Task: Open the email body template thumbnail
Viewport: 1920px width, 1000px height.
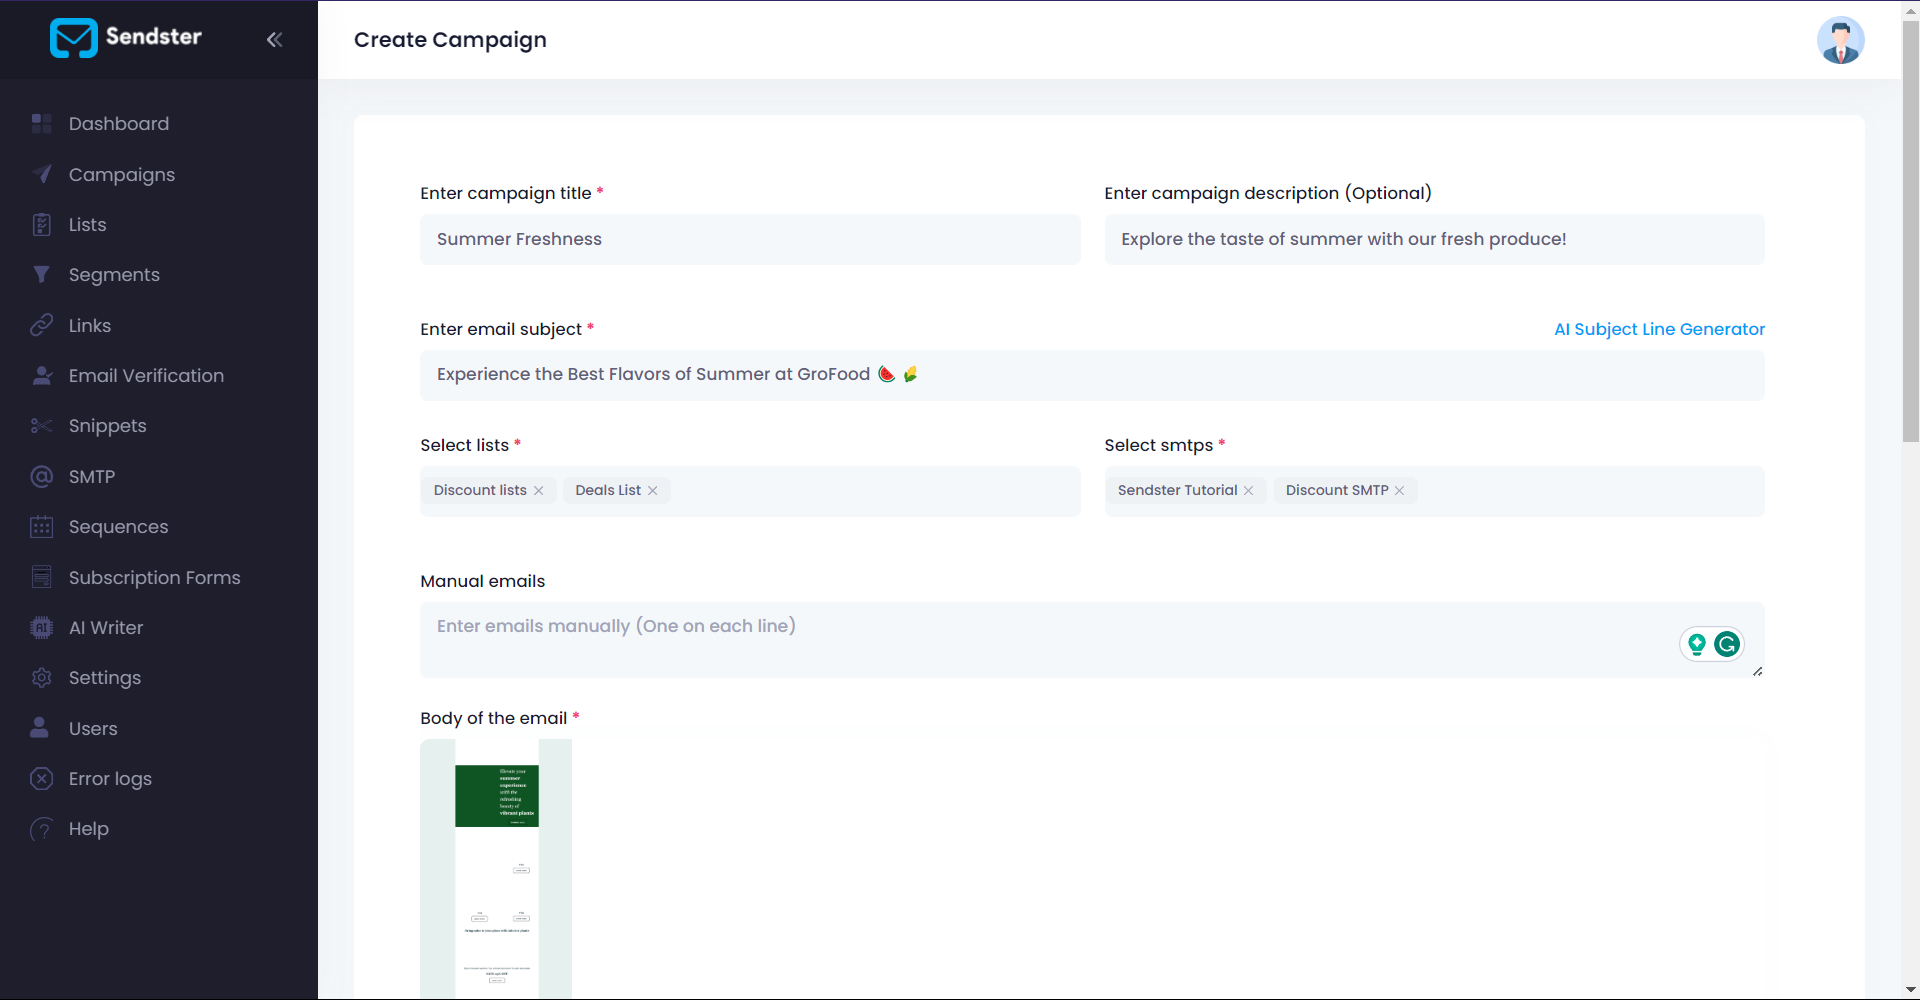Action: [496, 868]
